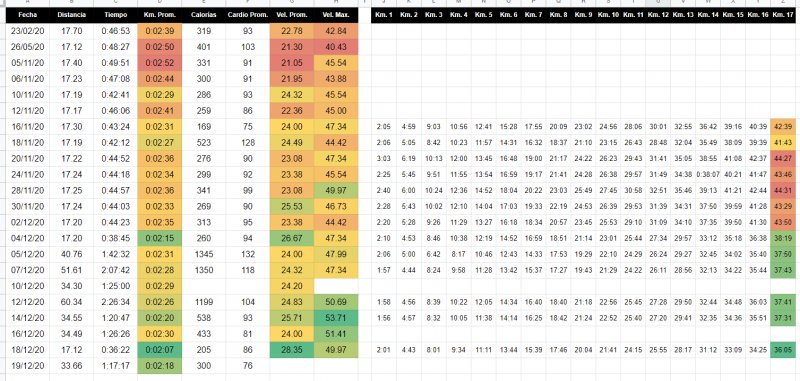The image size is (800, 381).
Task: Select the 1350 calories cell
Action: 204,271
